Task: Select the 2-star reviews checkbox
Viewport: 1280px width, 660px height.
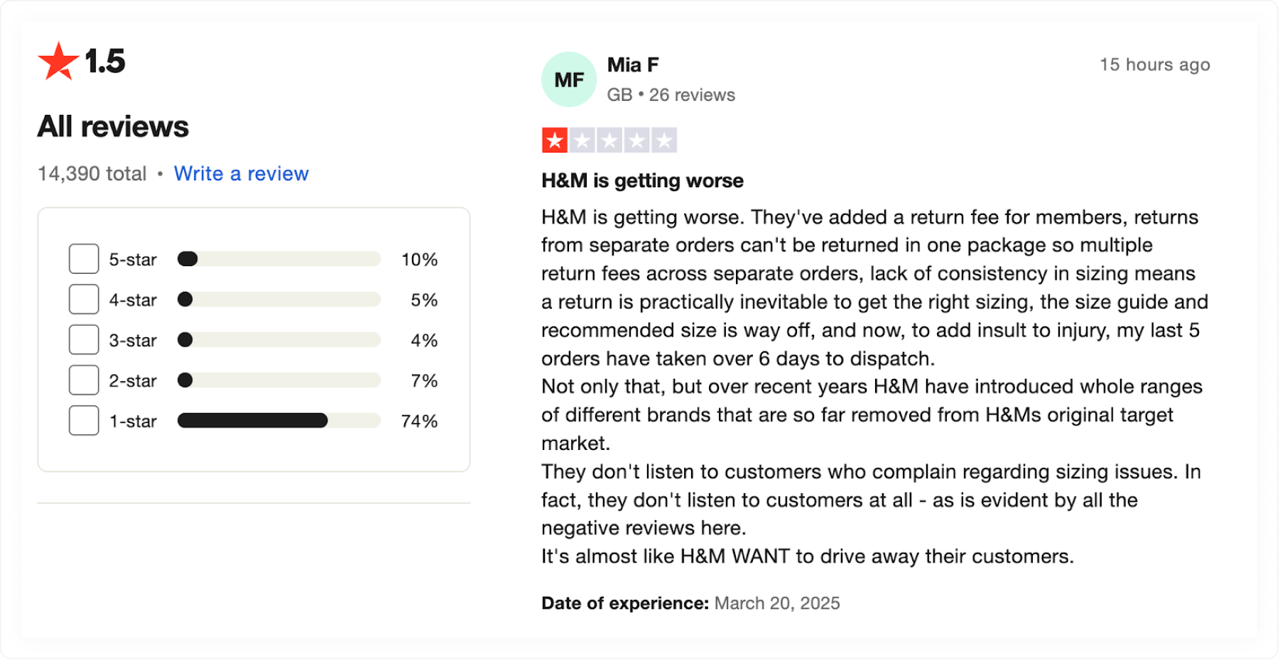Action: (x=84, y=381)
